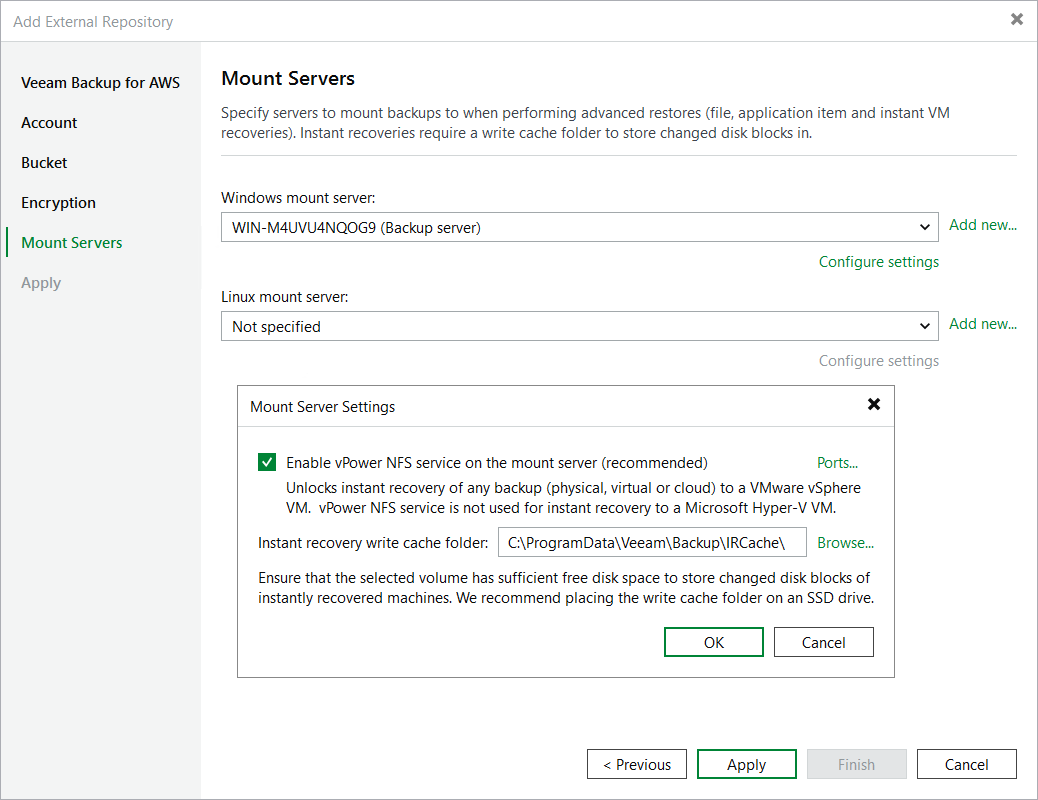Open Configure settings for Linux mount server
This screenshot has width=1038, height=800.
point(878,361)
